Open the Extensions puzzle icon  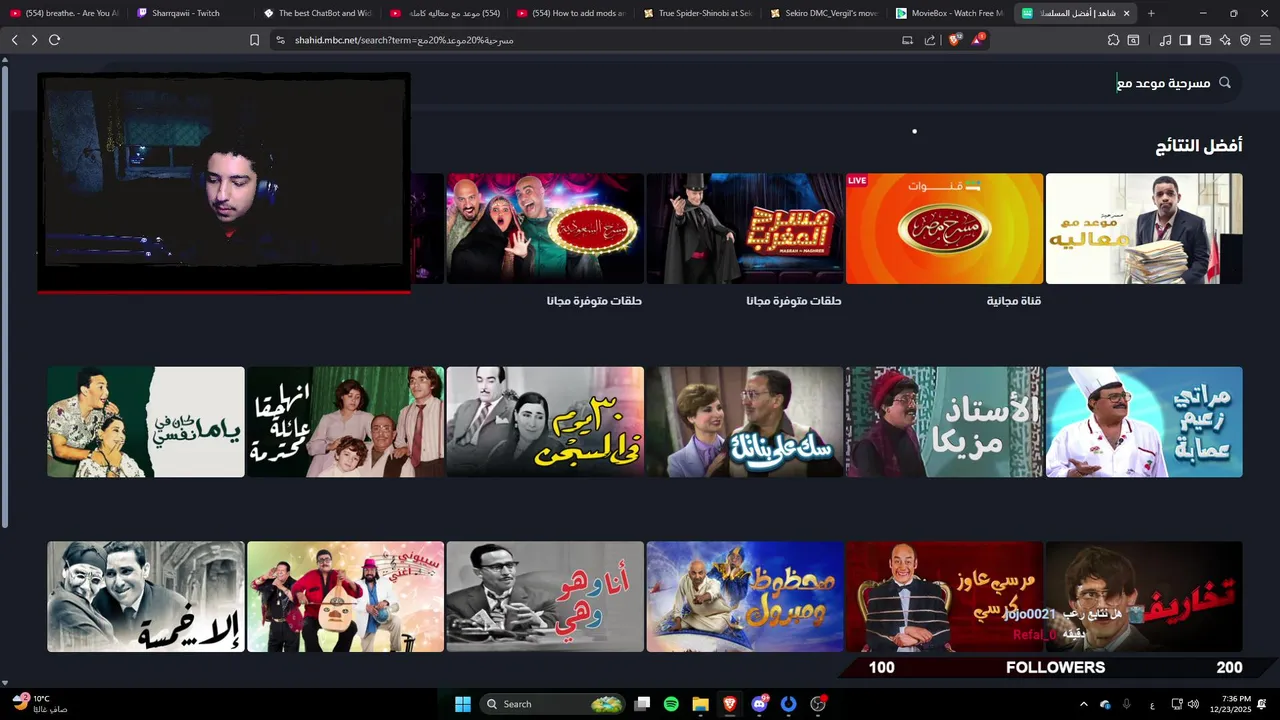[1113, 40]
